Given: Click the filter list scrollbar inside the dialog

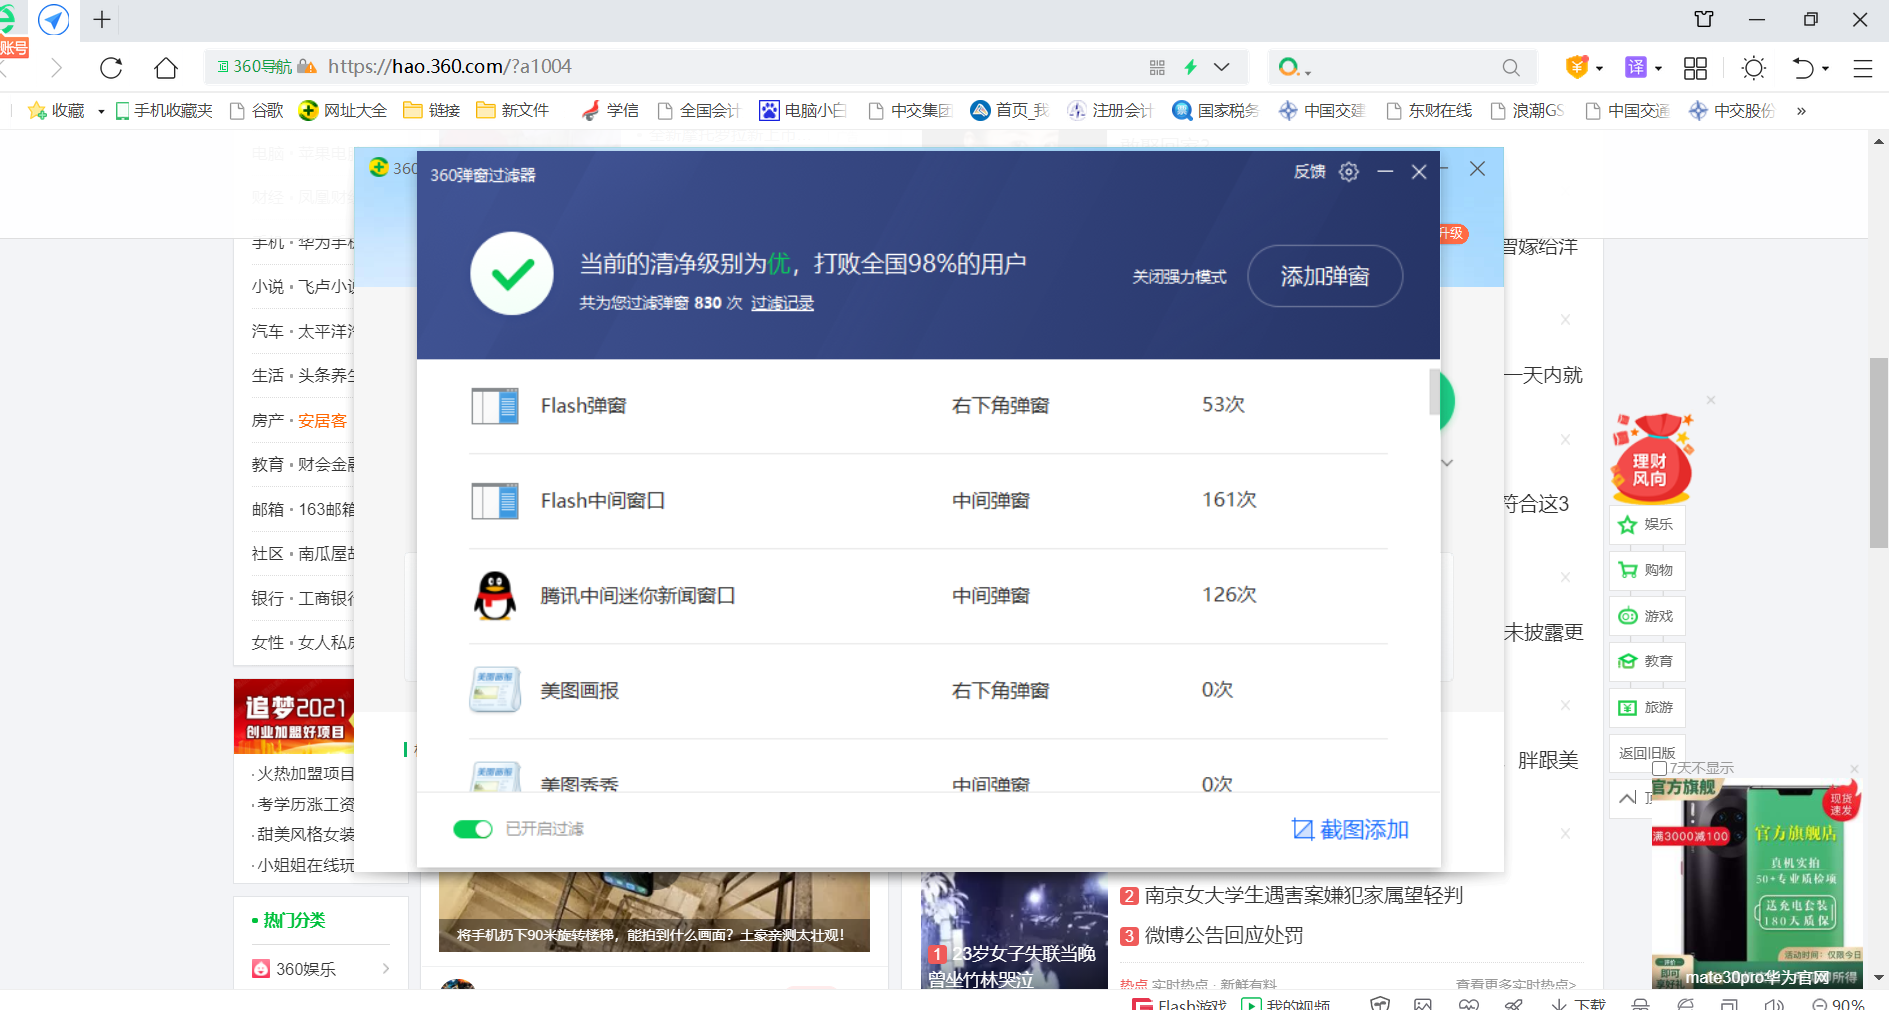Looking at the screenshot, I should click(1434, 392).
